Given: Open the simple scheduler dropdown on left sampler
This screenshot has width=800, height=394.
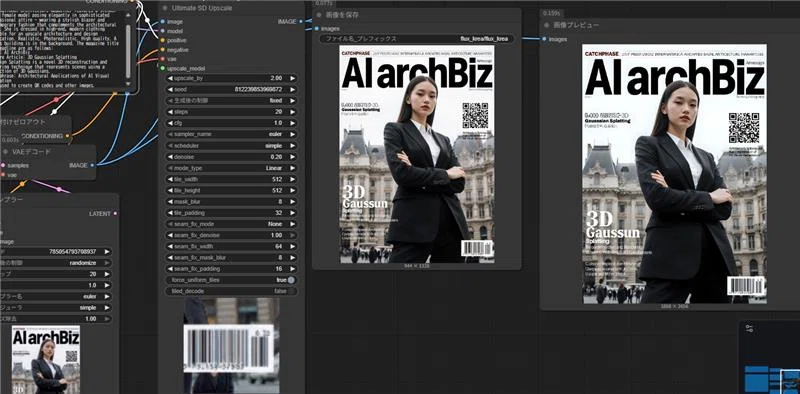Looking at the screenshot, I should pos(56,308).
